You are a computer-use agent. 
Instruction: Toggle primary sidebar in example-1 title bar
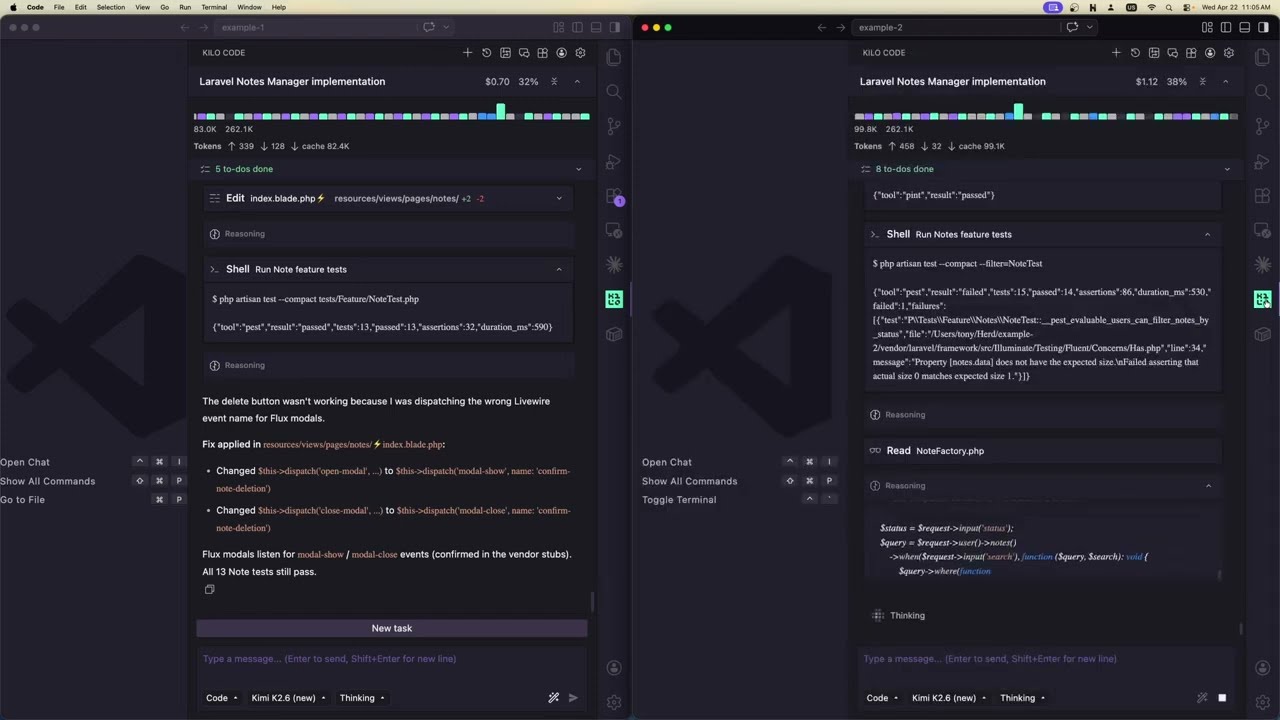pyautogui.click(x=577, y=27)
